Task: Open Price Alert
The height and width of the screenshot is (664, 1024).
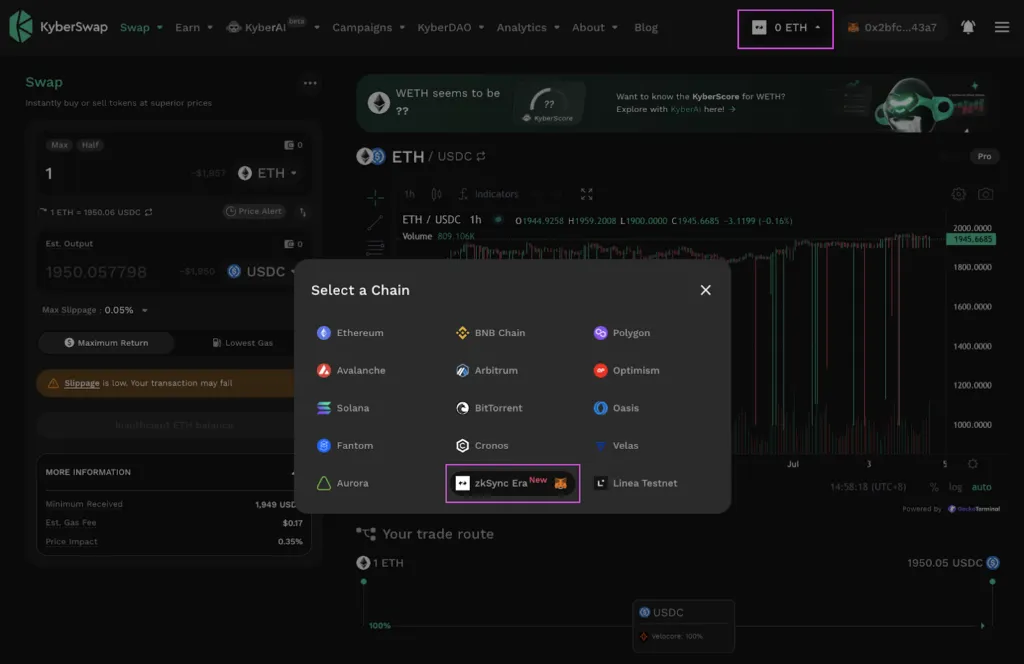Action: point(253,212)
